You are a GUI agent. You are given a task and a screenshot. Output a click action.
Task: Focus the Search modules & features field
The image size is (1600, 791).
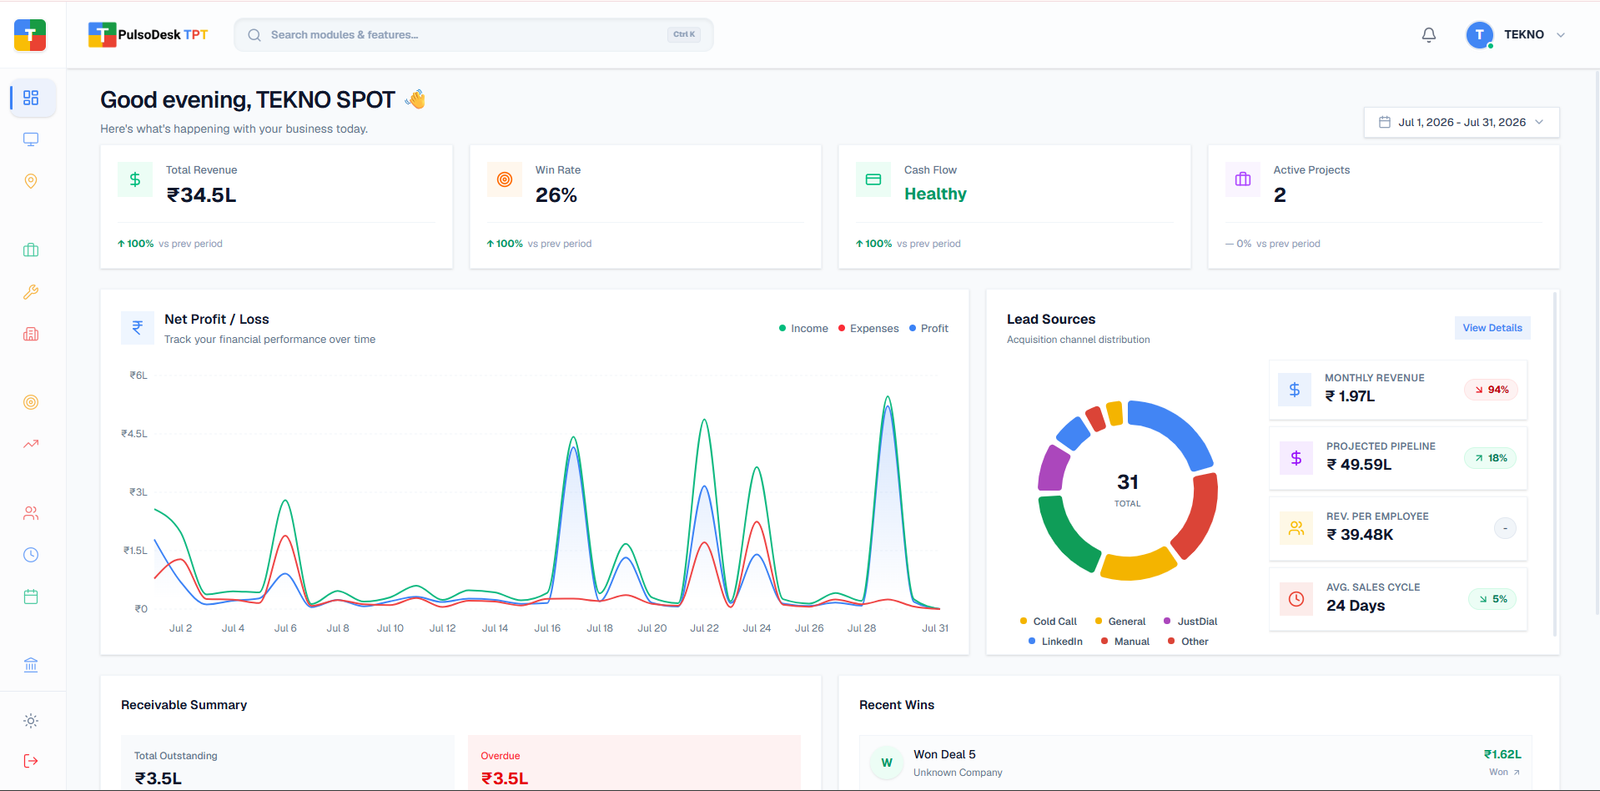point(474,35)
